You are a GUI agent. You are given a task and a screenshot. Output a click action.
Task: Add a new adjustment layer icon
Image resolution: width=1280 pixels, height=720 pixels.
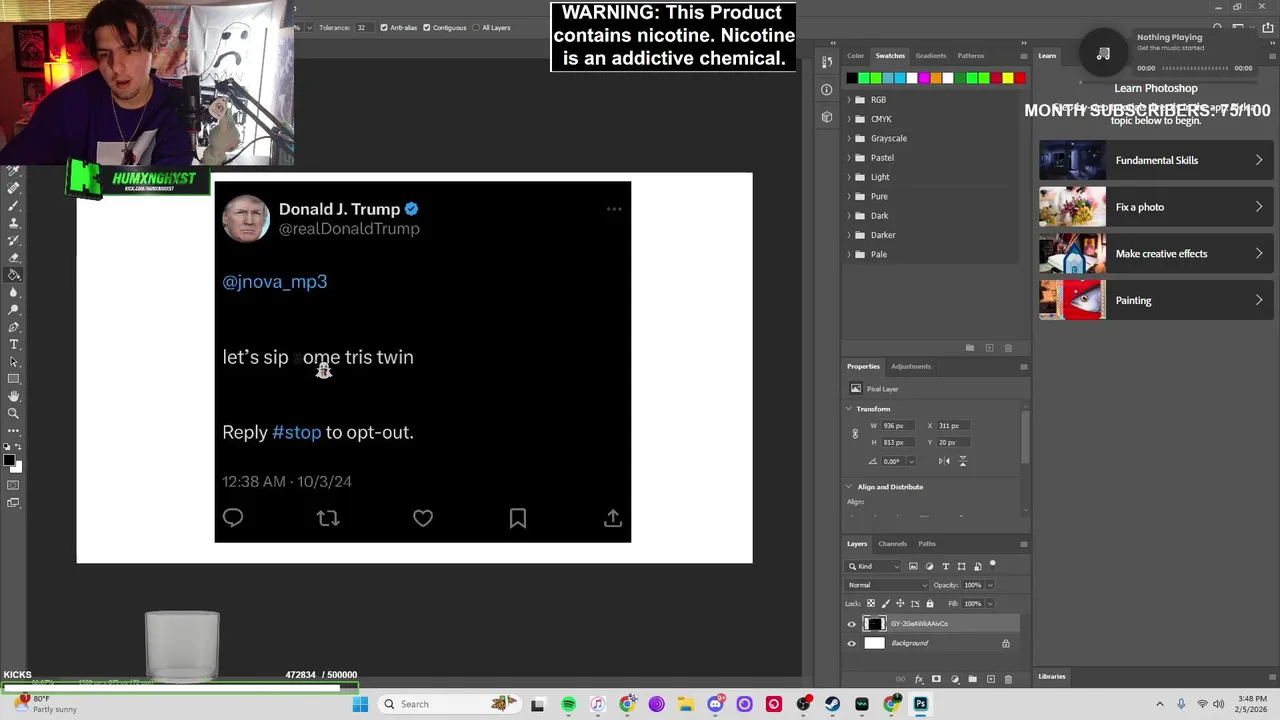[x=955, y=680]
